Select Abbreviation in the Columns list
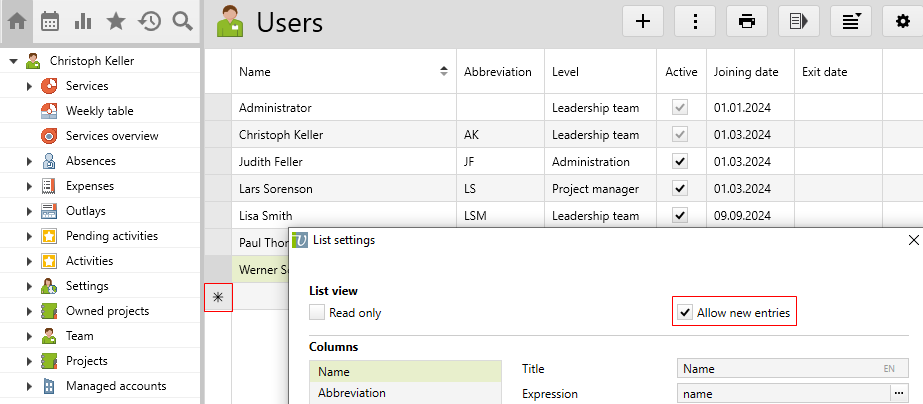Screen dimensions: 923x404 coord(354,393)
